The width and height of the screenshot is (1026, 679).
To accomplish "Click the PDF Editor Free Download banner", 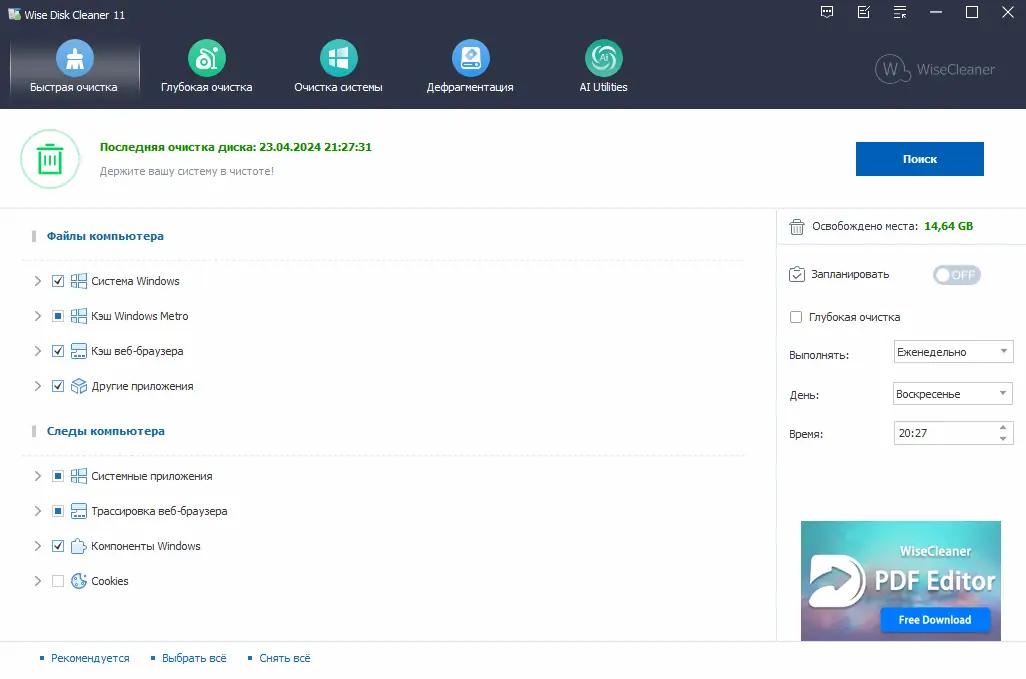I will 900,581.
